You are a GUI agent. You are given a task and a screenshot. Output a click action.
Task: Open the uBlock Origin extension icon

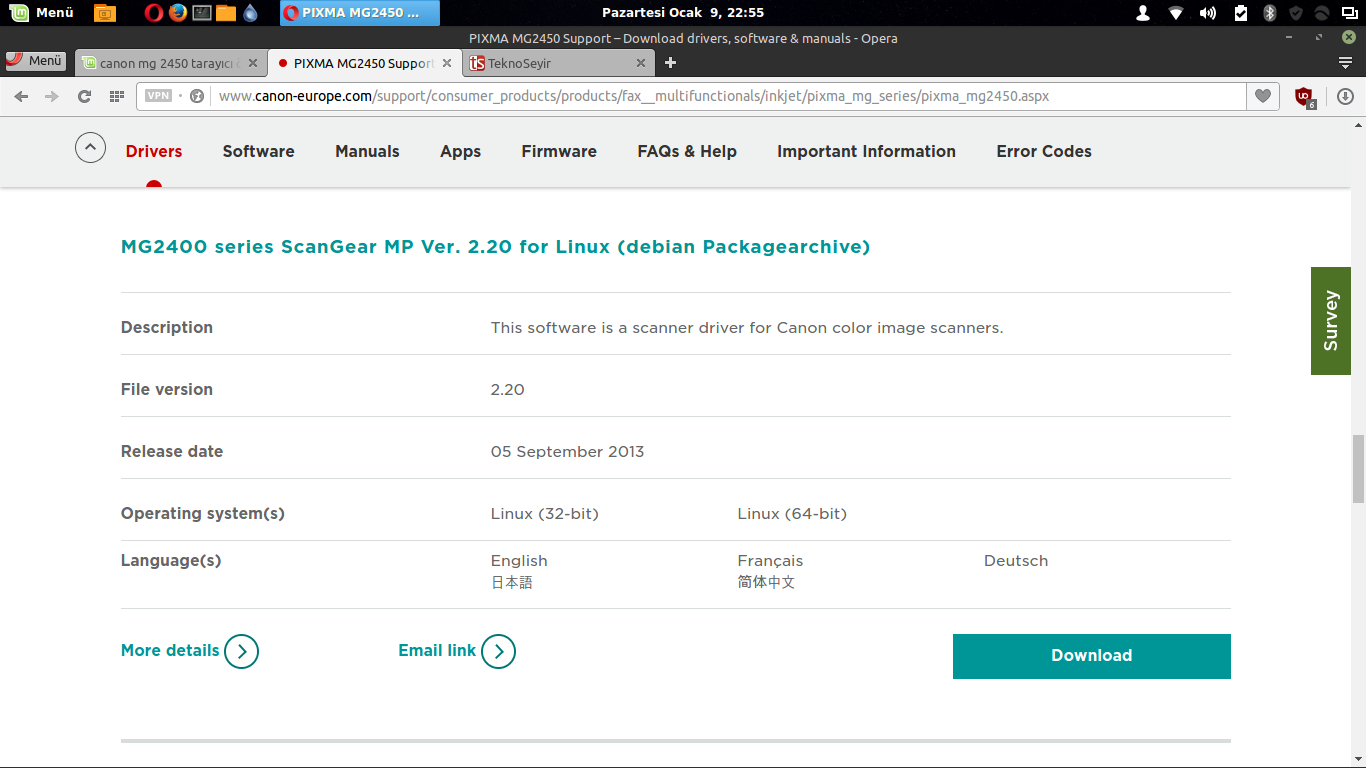(1305, 97)
